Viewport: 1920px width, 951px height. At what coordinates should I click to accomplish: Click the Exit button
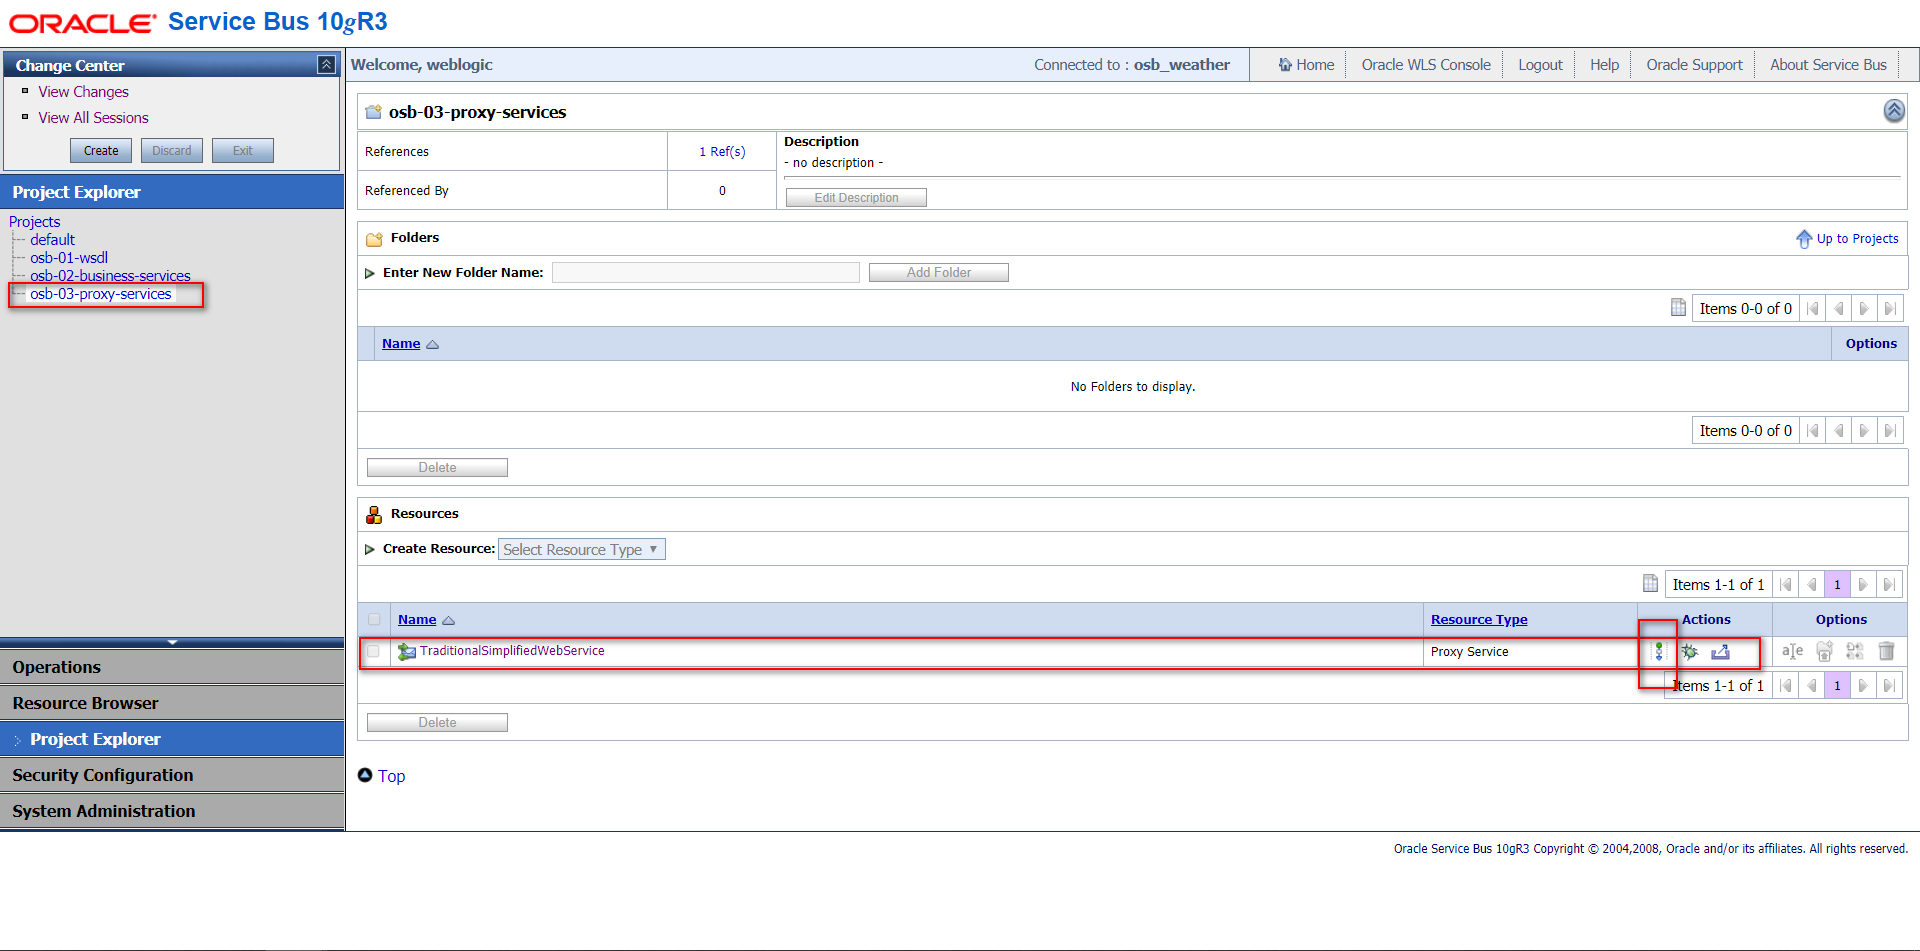coord(243,151)
